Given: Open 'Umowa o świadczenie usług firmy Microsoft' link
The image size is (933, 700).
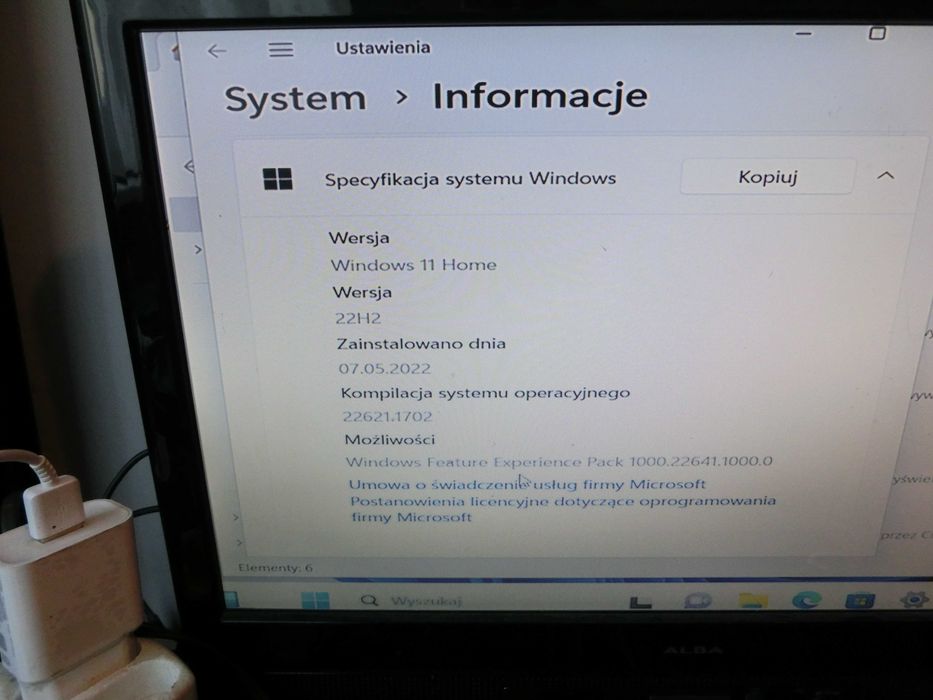Looking at the screenshot, I should [x=527, y=484].
